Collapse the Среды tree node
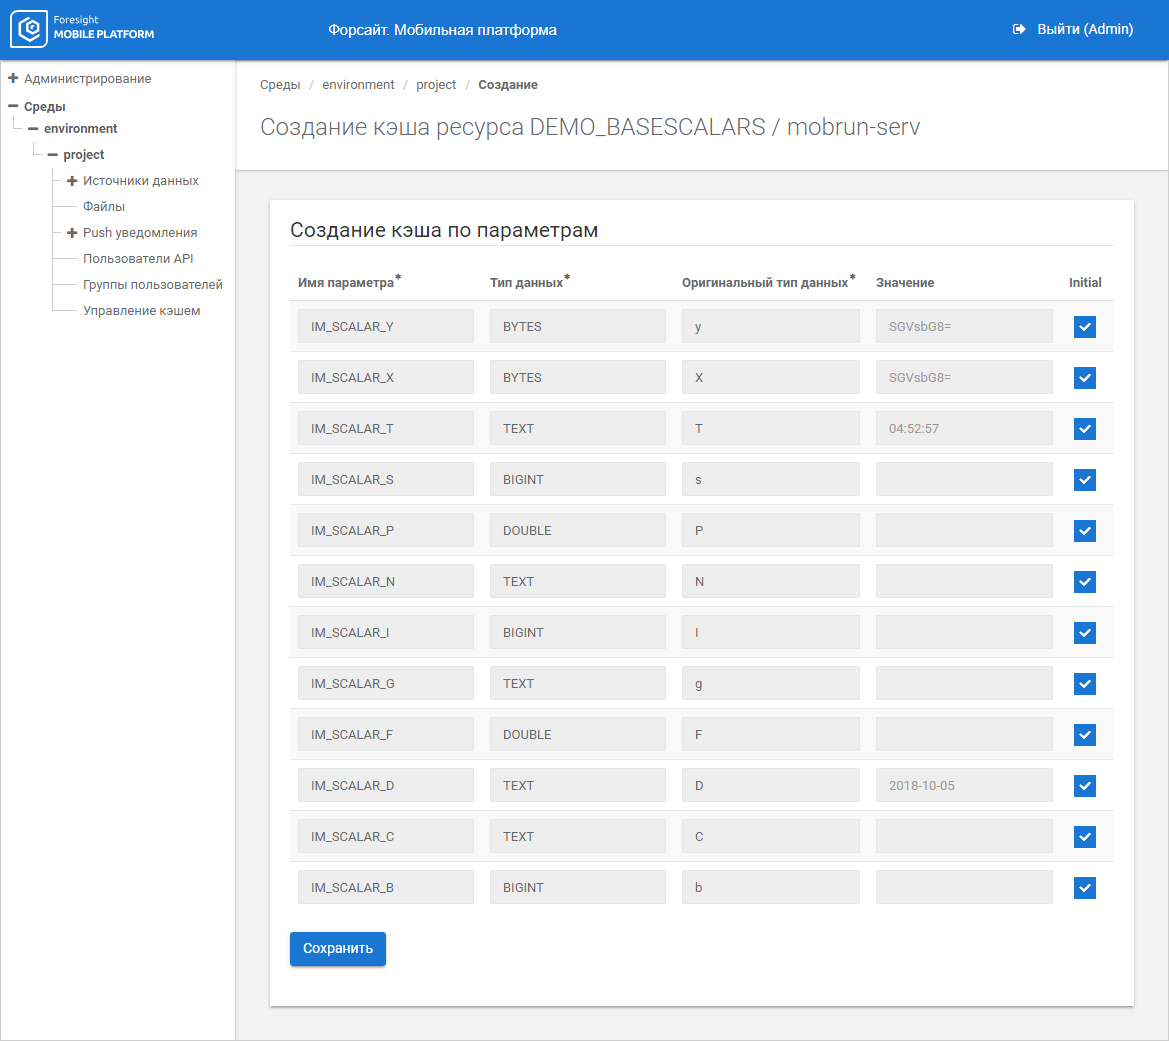The width and height of the screenshot is (1169, 1041). (x=13, y=107)
